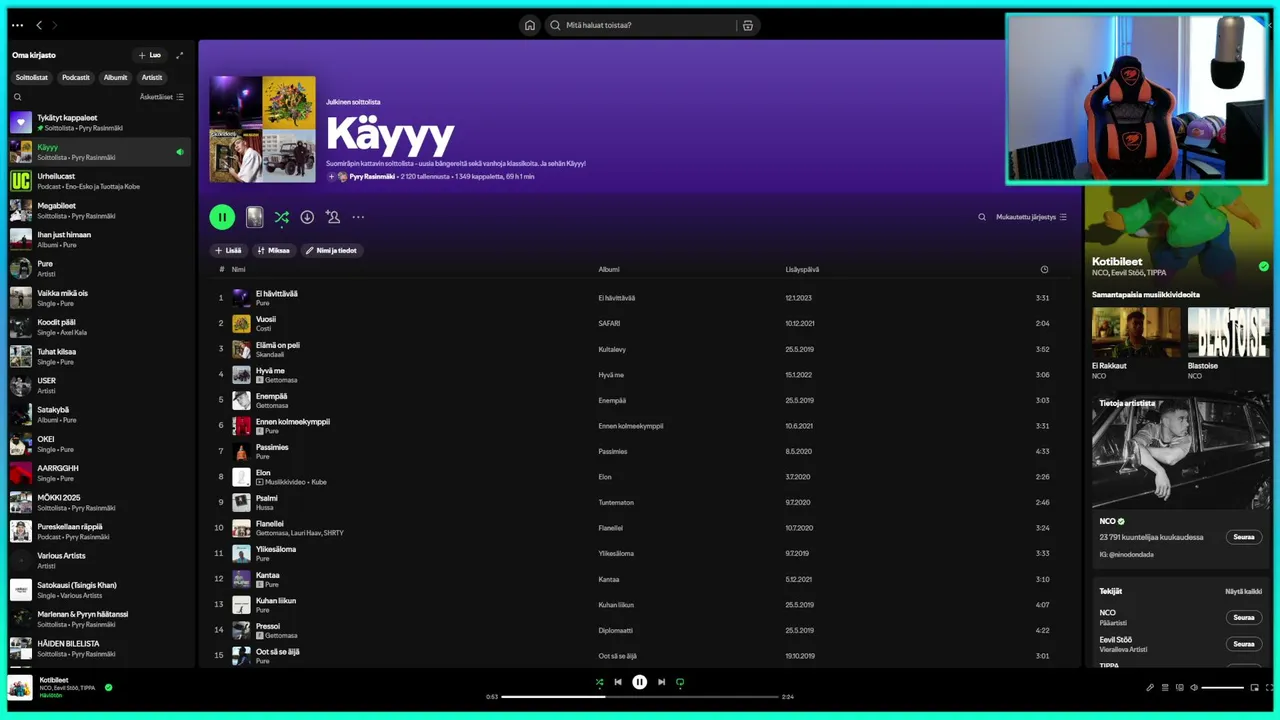Search within the Käyyy playlist

point(982,217)
